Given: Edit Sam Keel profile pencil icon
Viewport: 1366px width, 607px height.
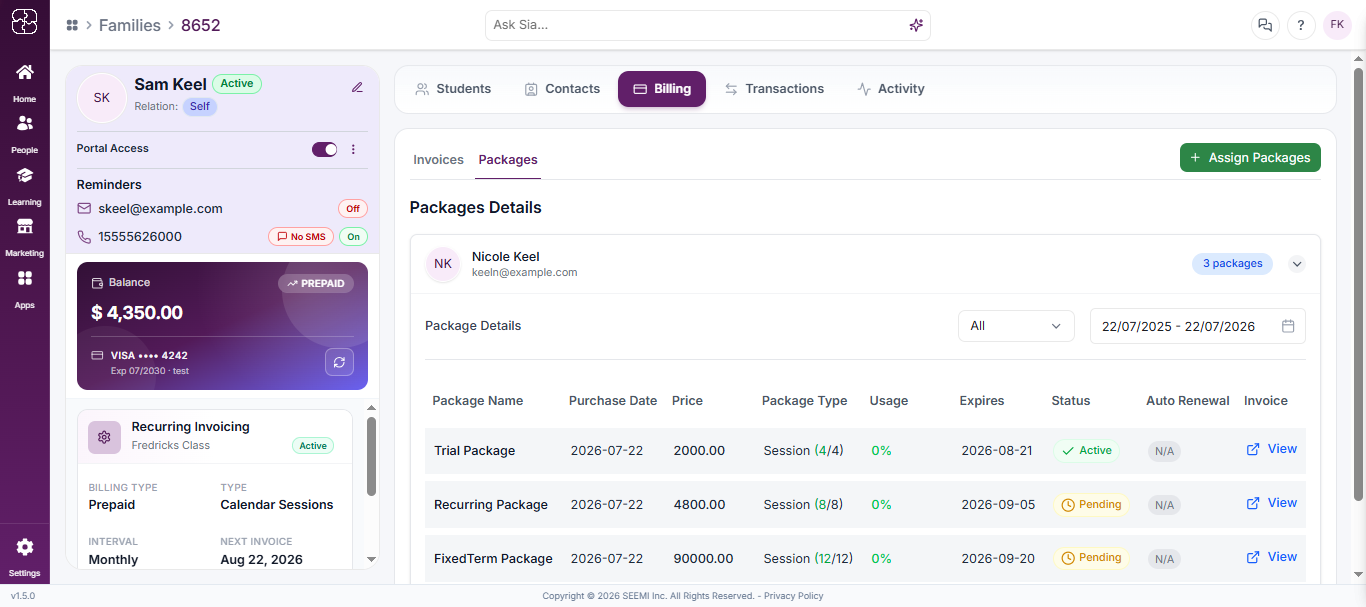Looking at the screenshot, I should [357, 87].
